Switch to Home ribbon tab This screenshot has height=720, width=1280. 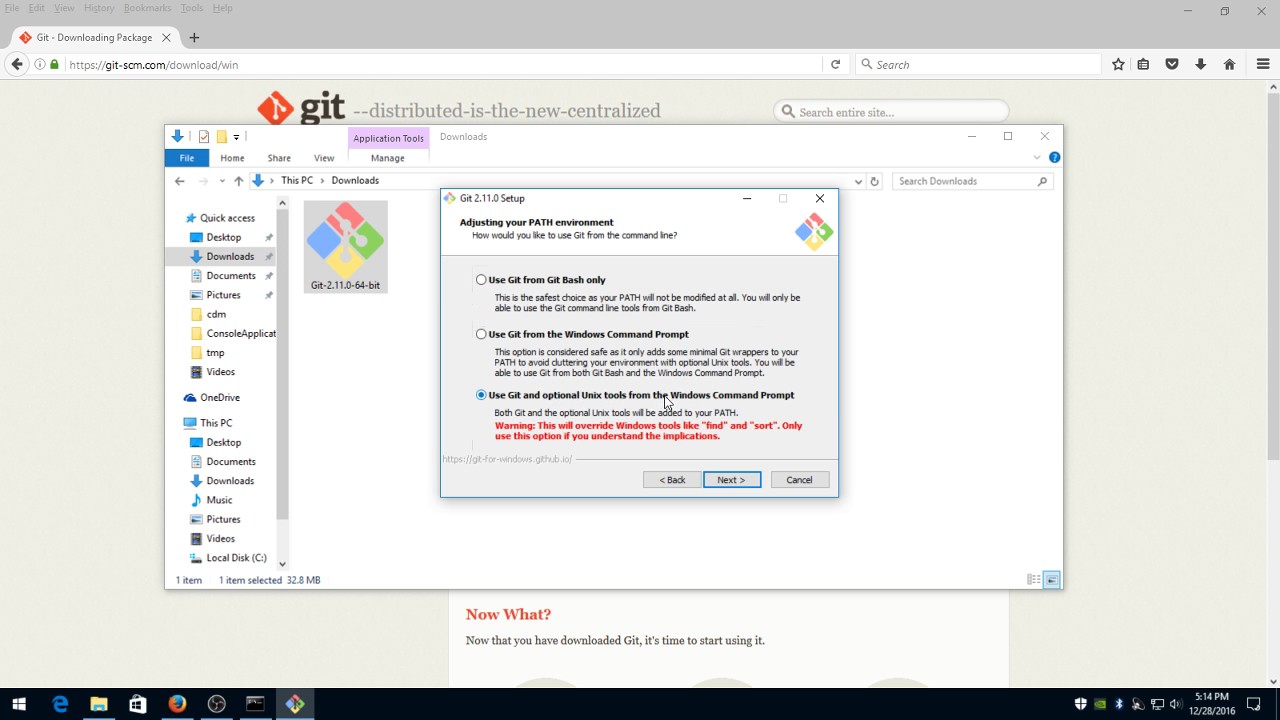[x=232, y=158]
